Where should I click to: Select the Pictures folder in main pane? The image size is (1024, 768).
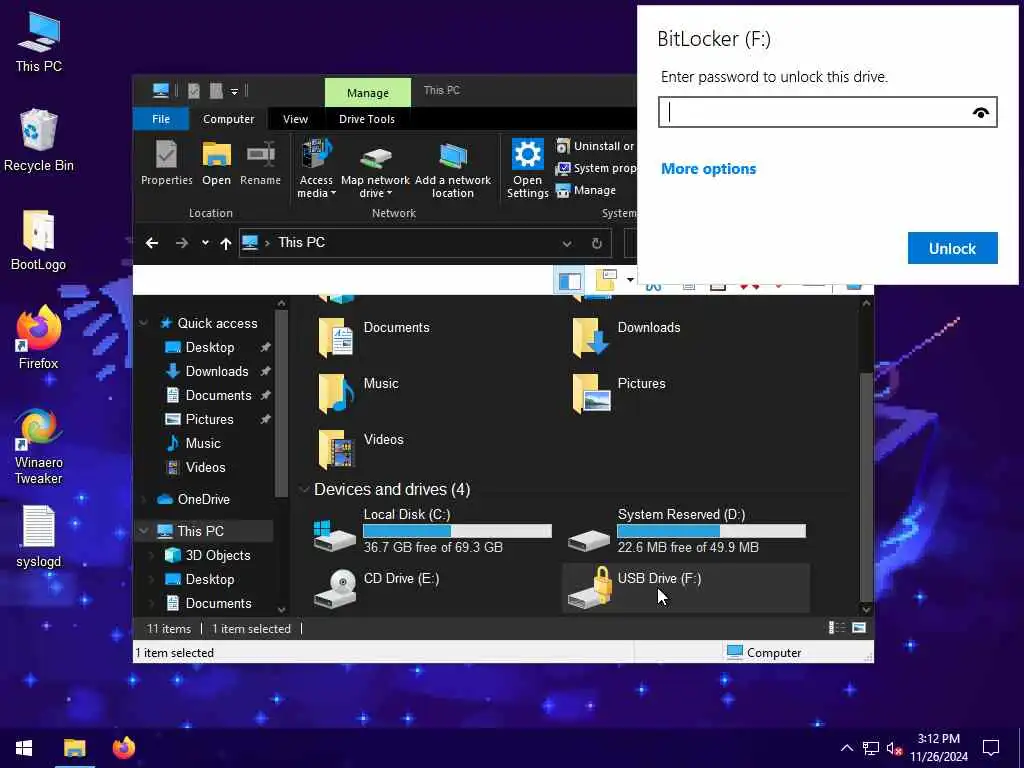point(618,392)
